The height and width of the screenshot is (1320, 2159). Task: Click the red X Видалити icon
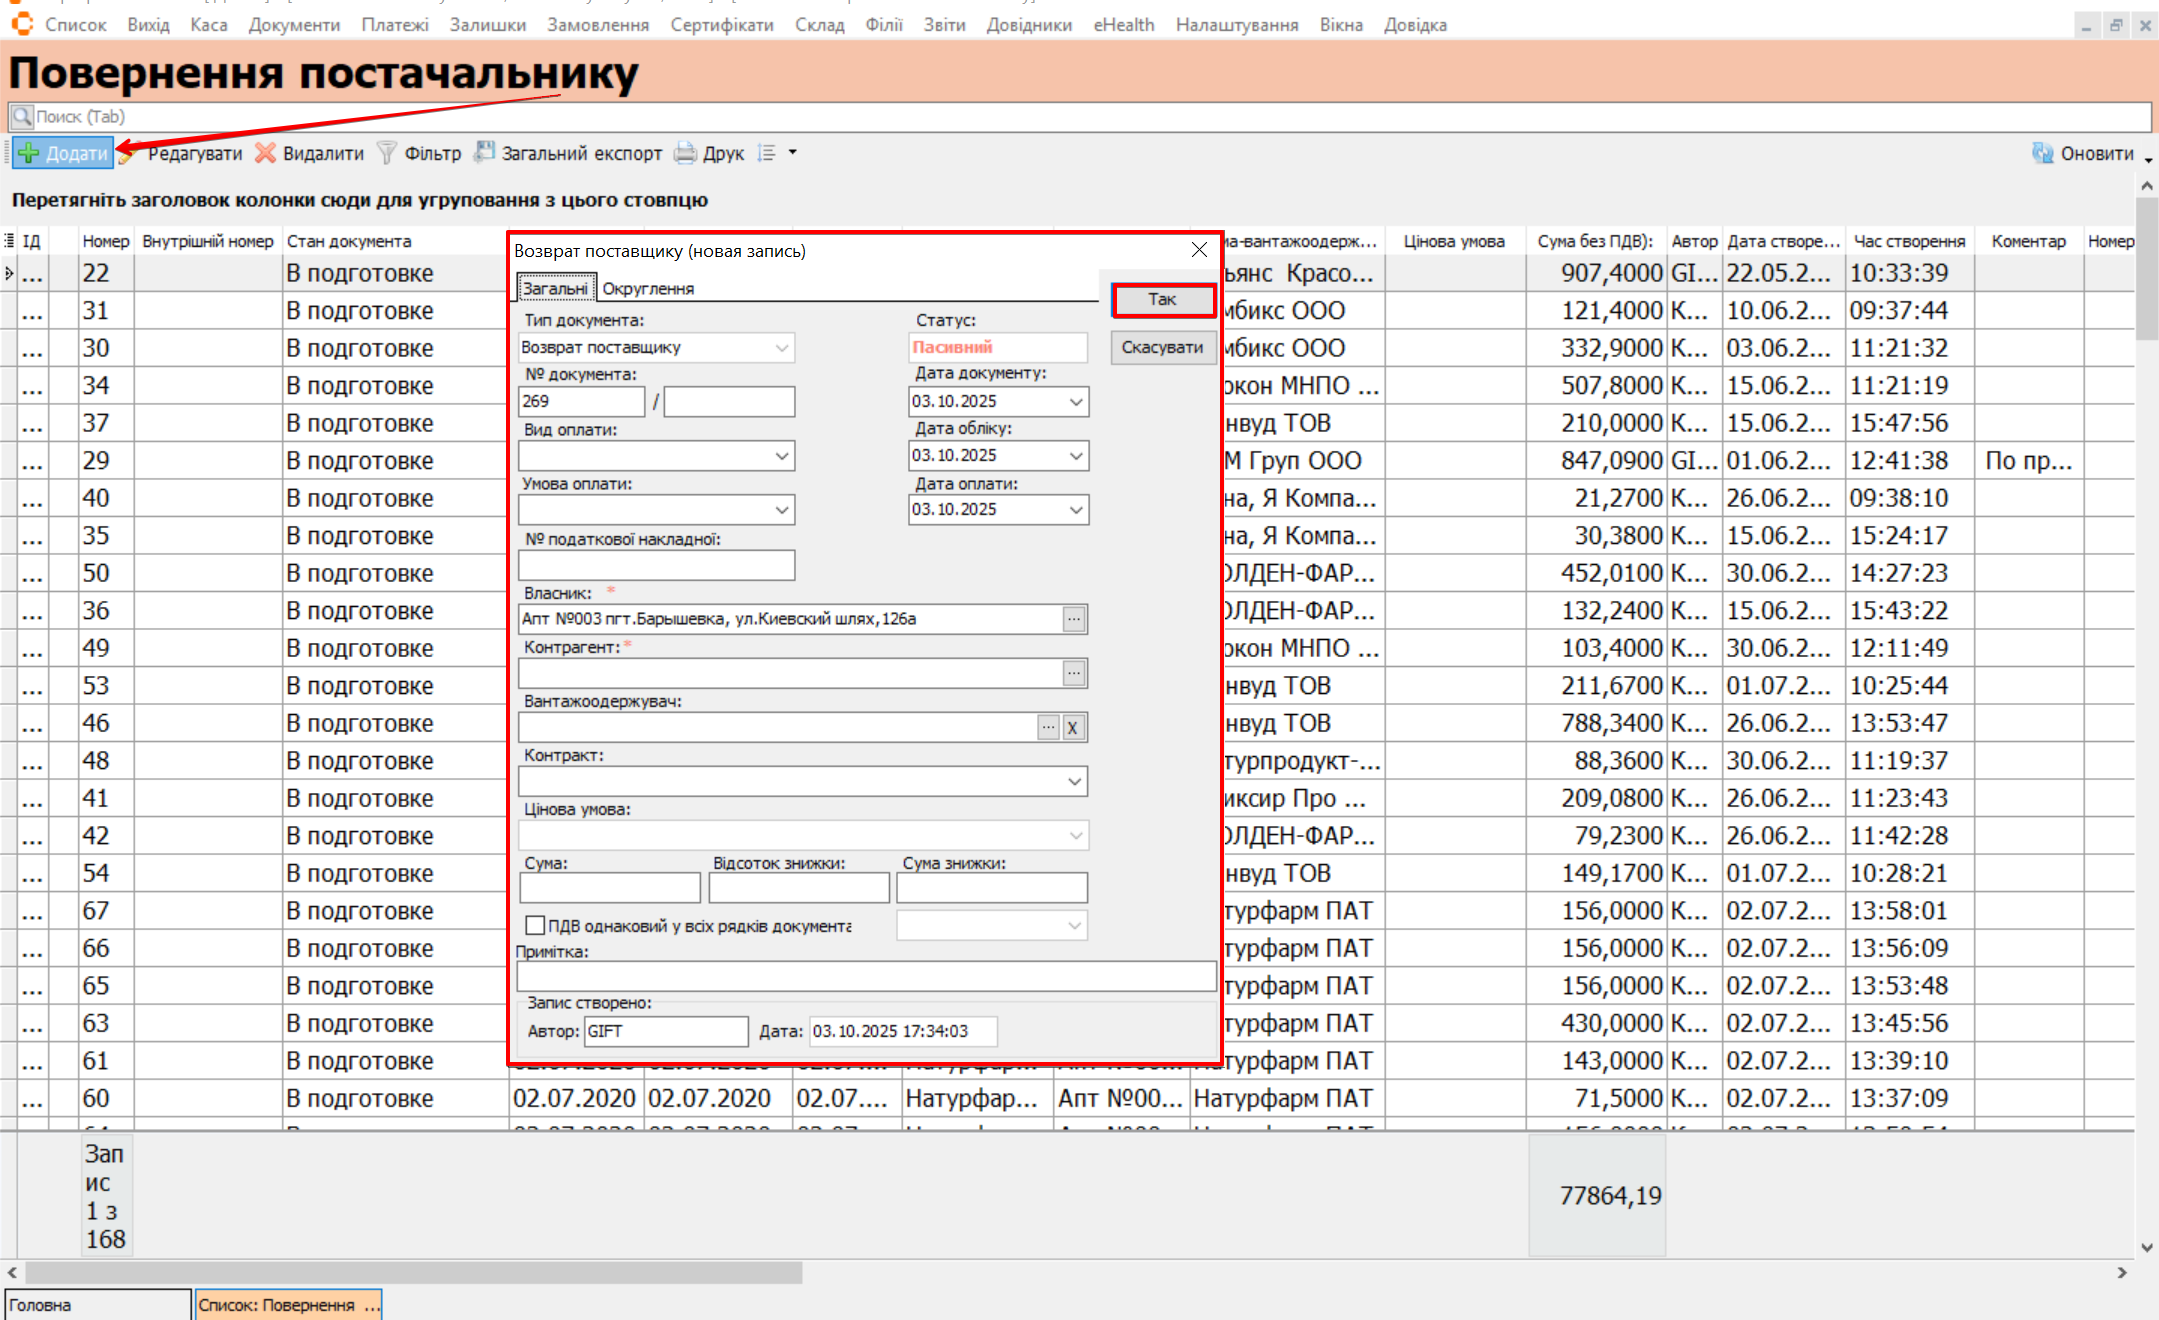(265, 153)
